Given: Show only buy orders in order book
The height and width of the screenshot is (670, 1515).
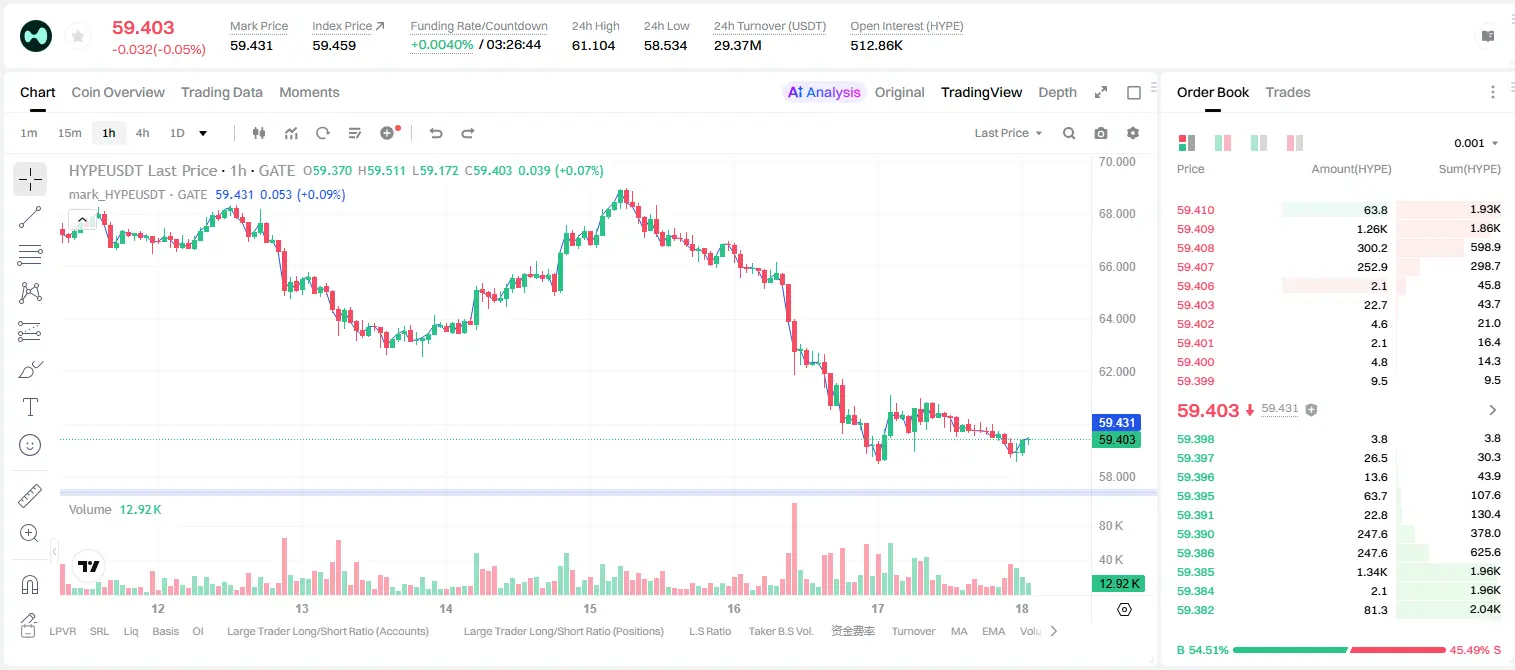Looking at the screenshot, I should 1259,143.
